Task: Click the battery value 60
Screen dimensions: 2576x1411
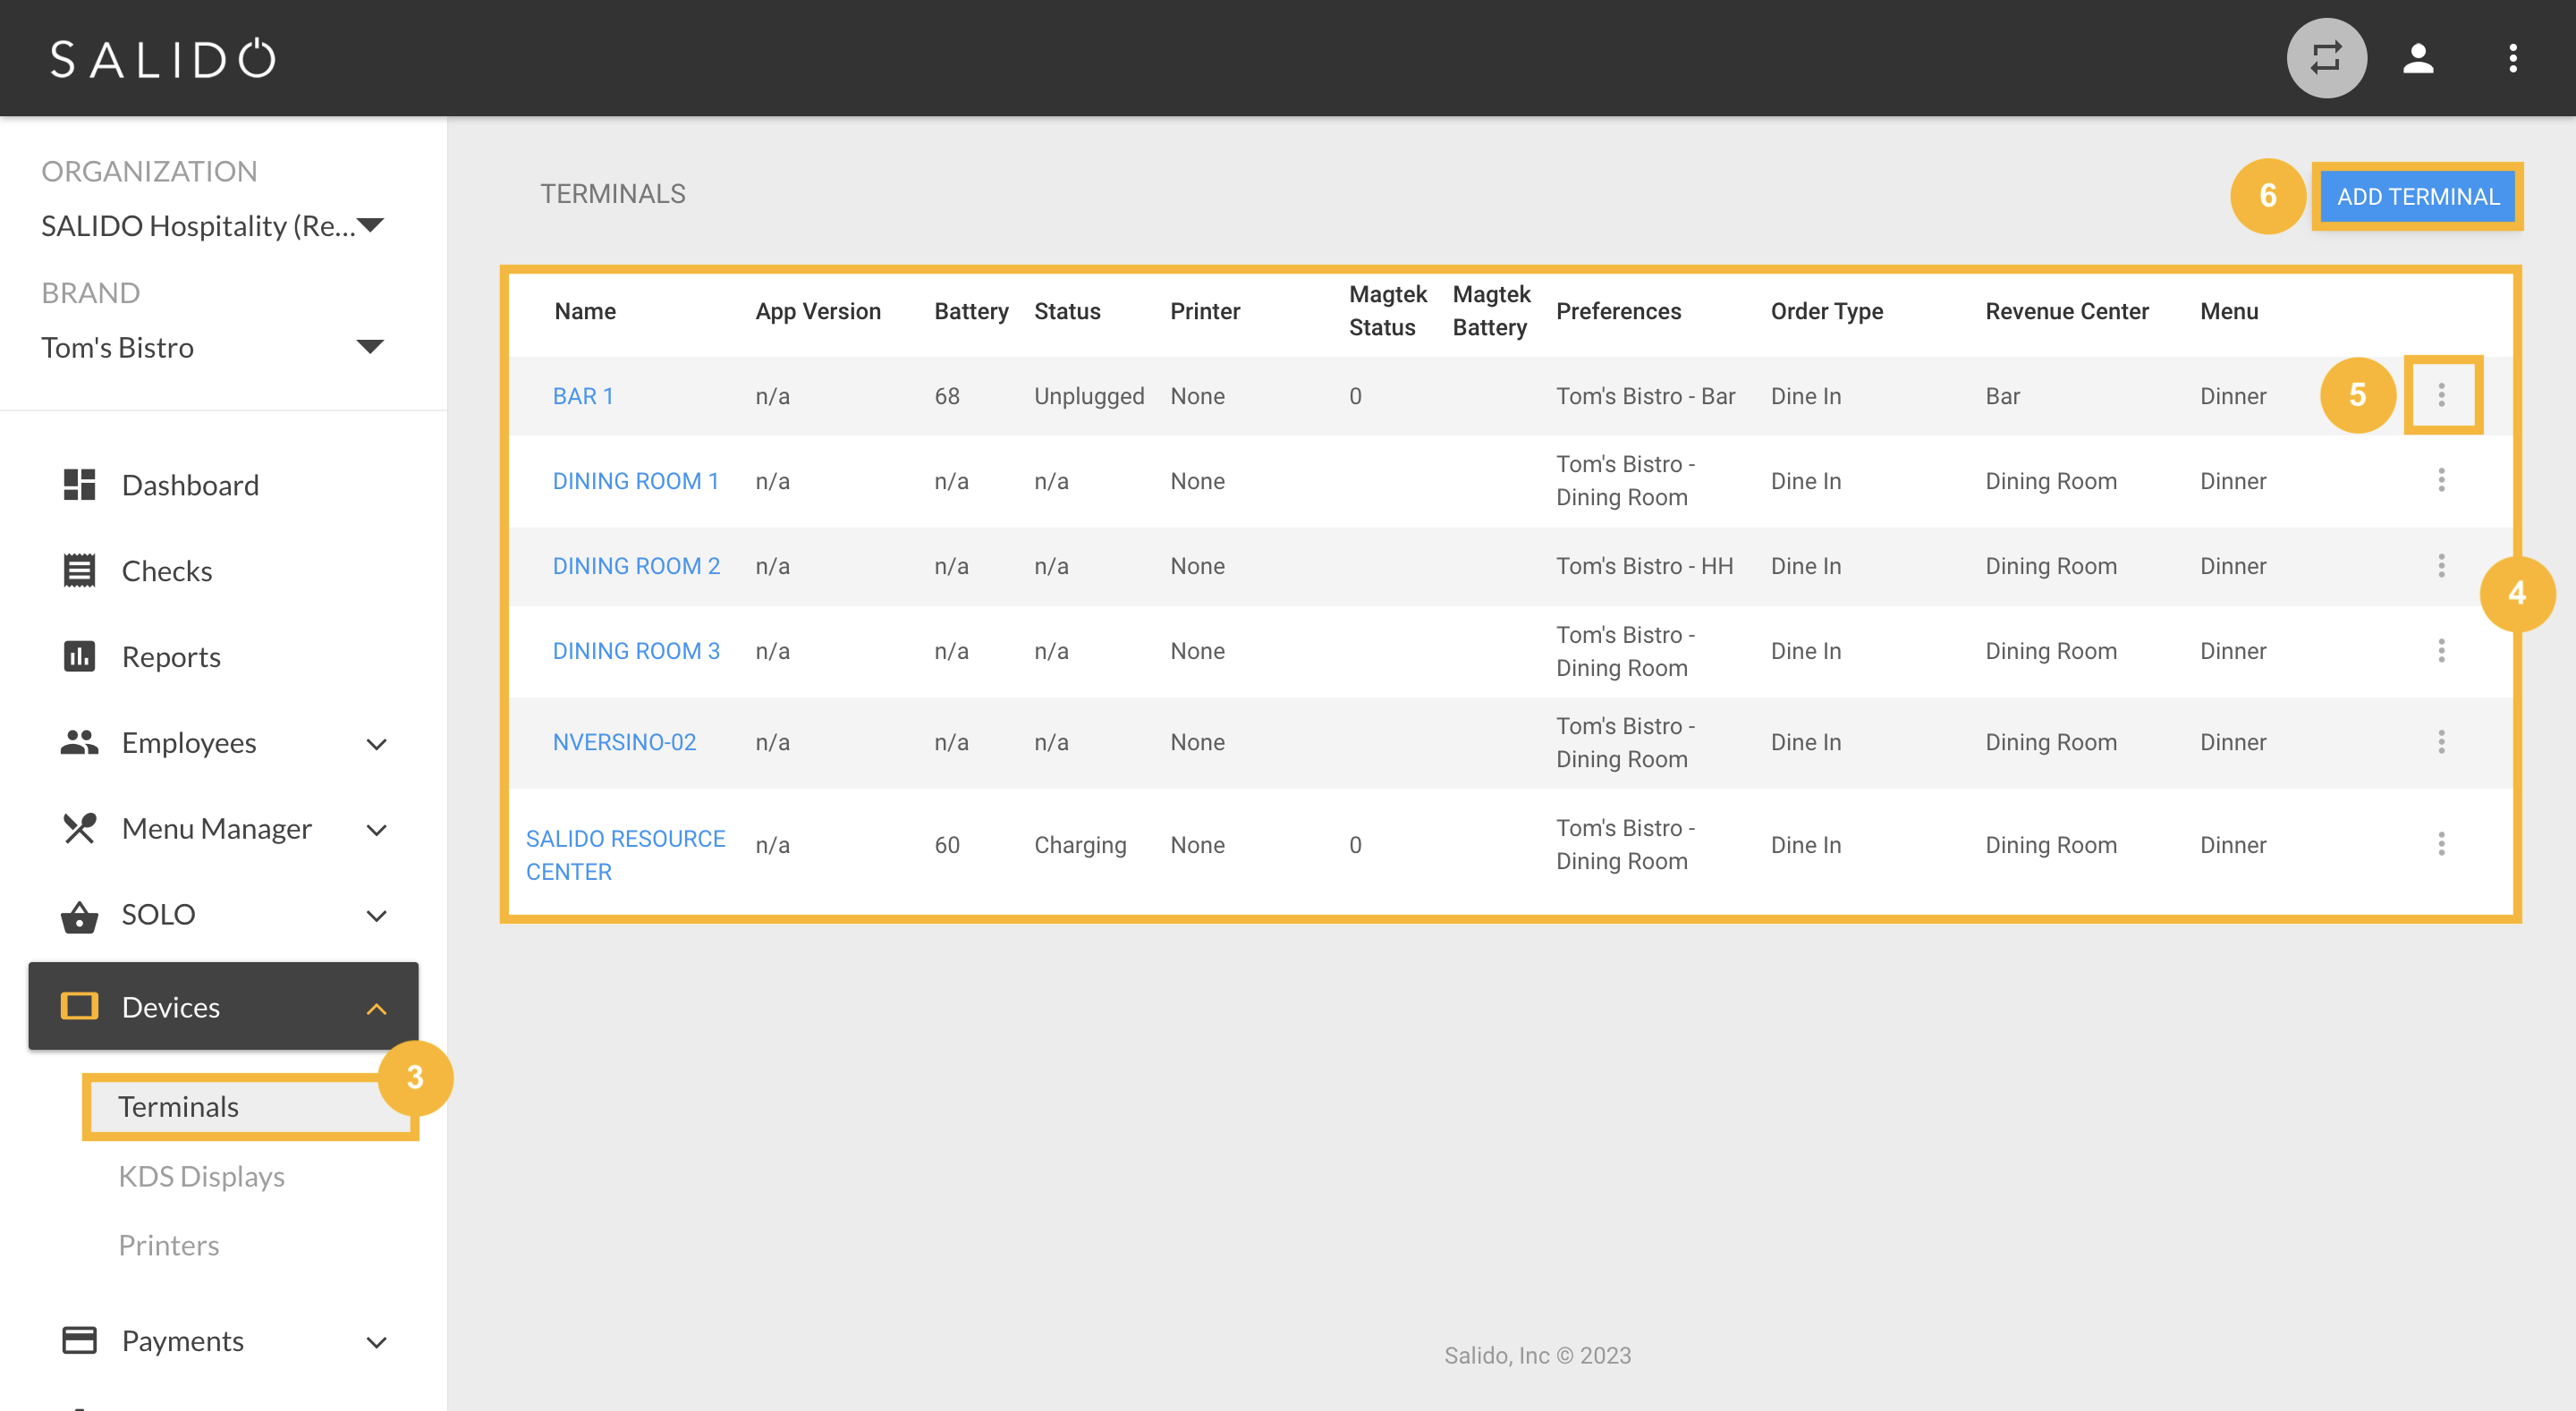Action: 947,845
